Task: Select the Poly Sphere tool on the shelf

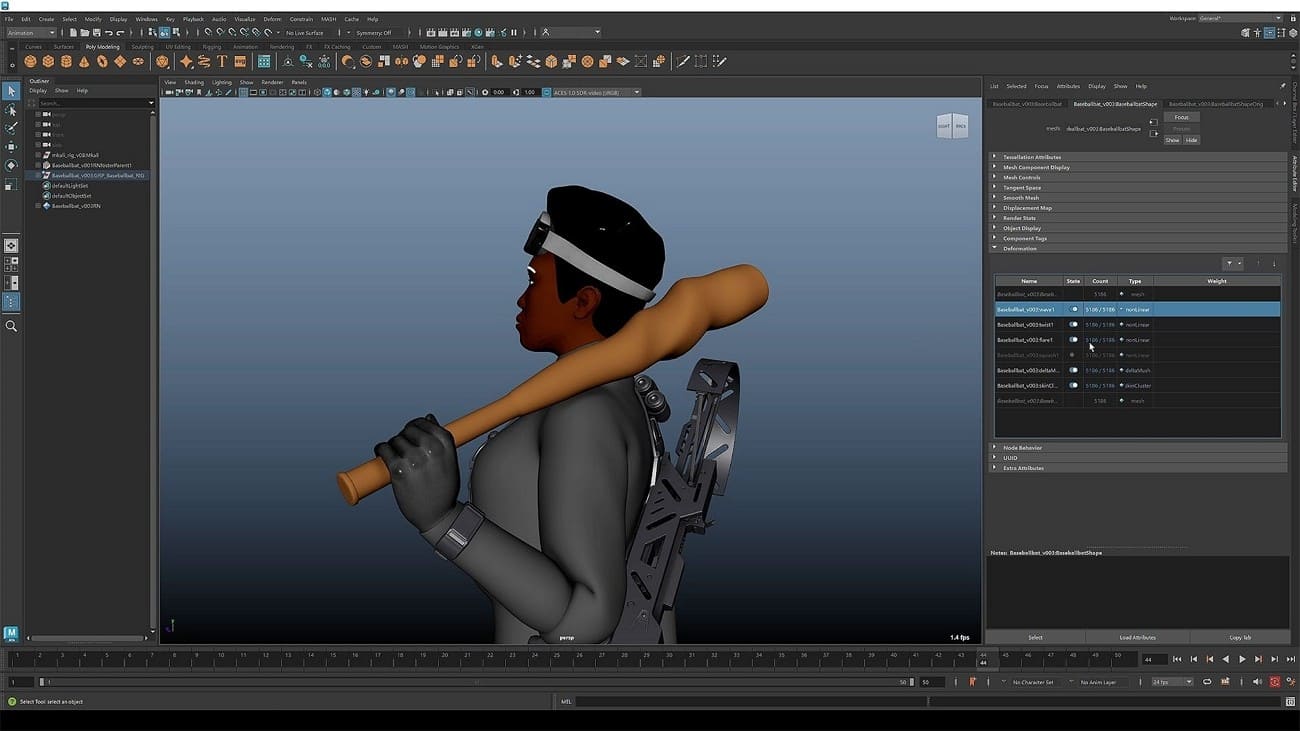Action: [29, 62]
